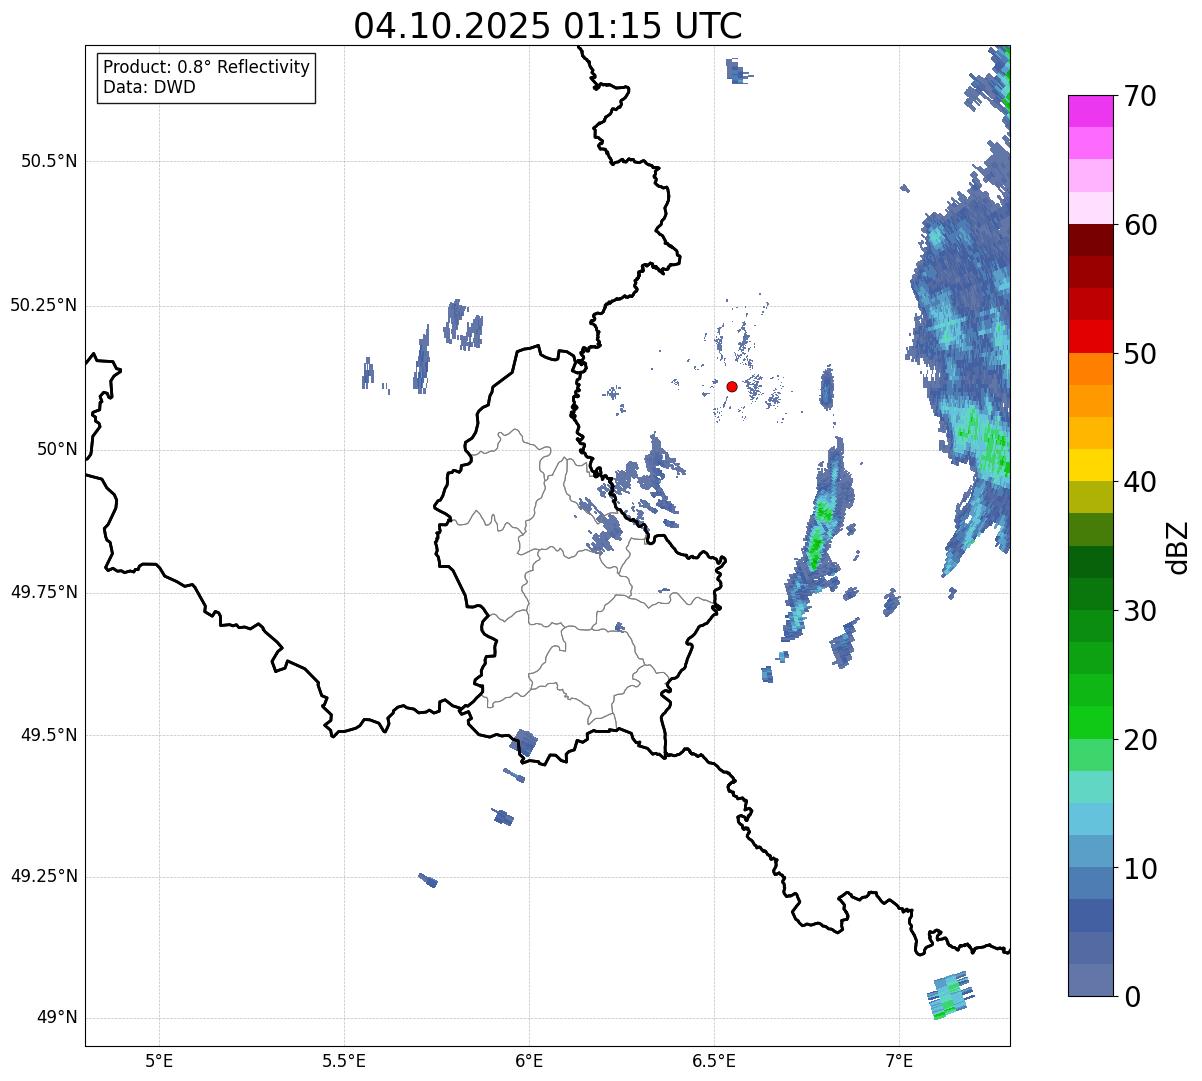The image size is (1202, 1081).
Task: Click the "5°E" longitude label
Action: click(159, 1060)
